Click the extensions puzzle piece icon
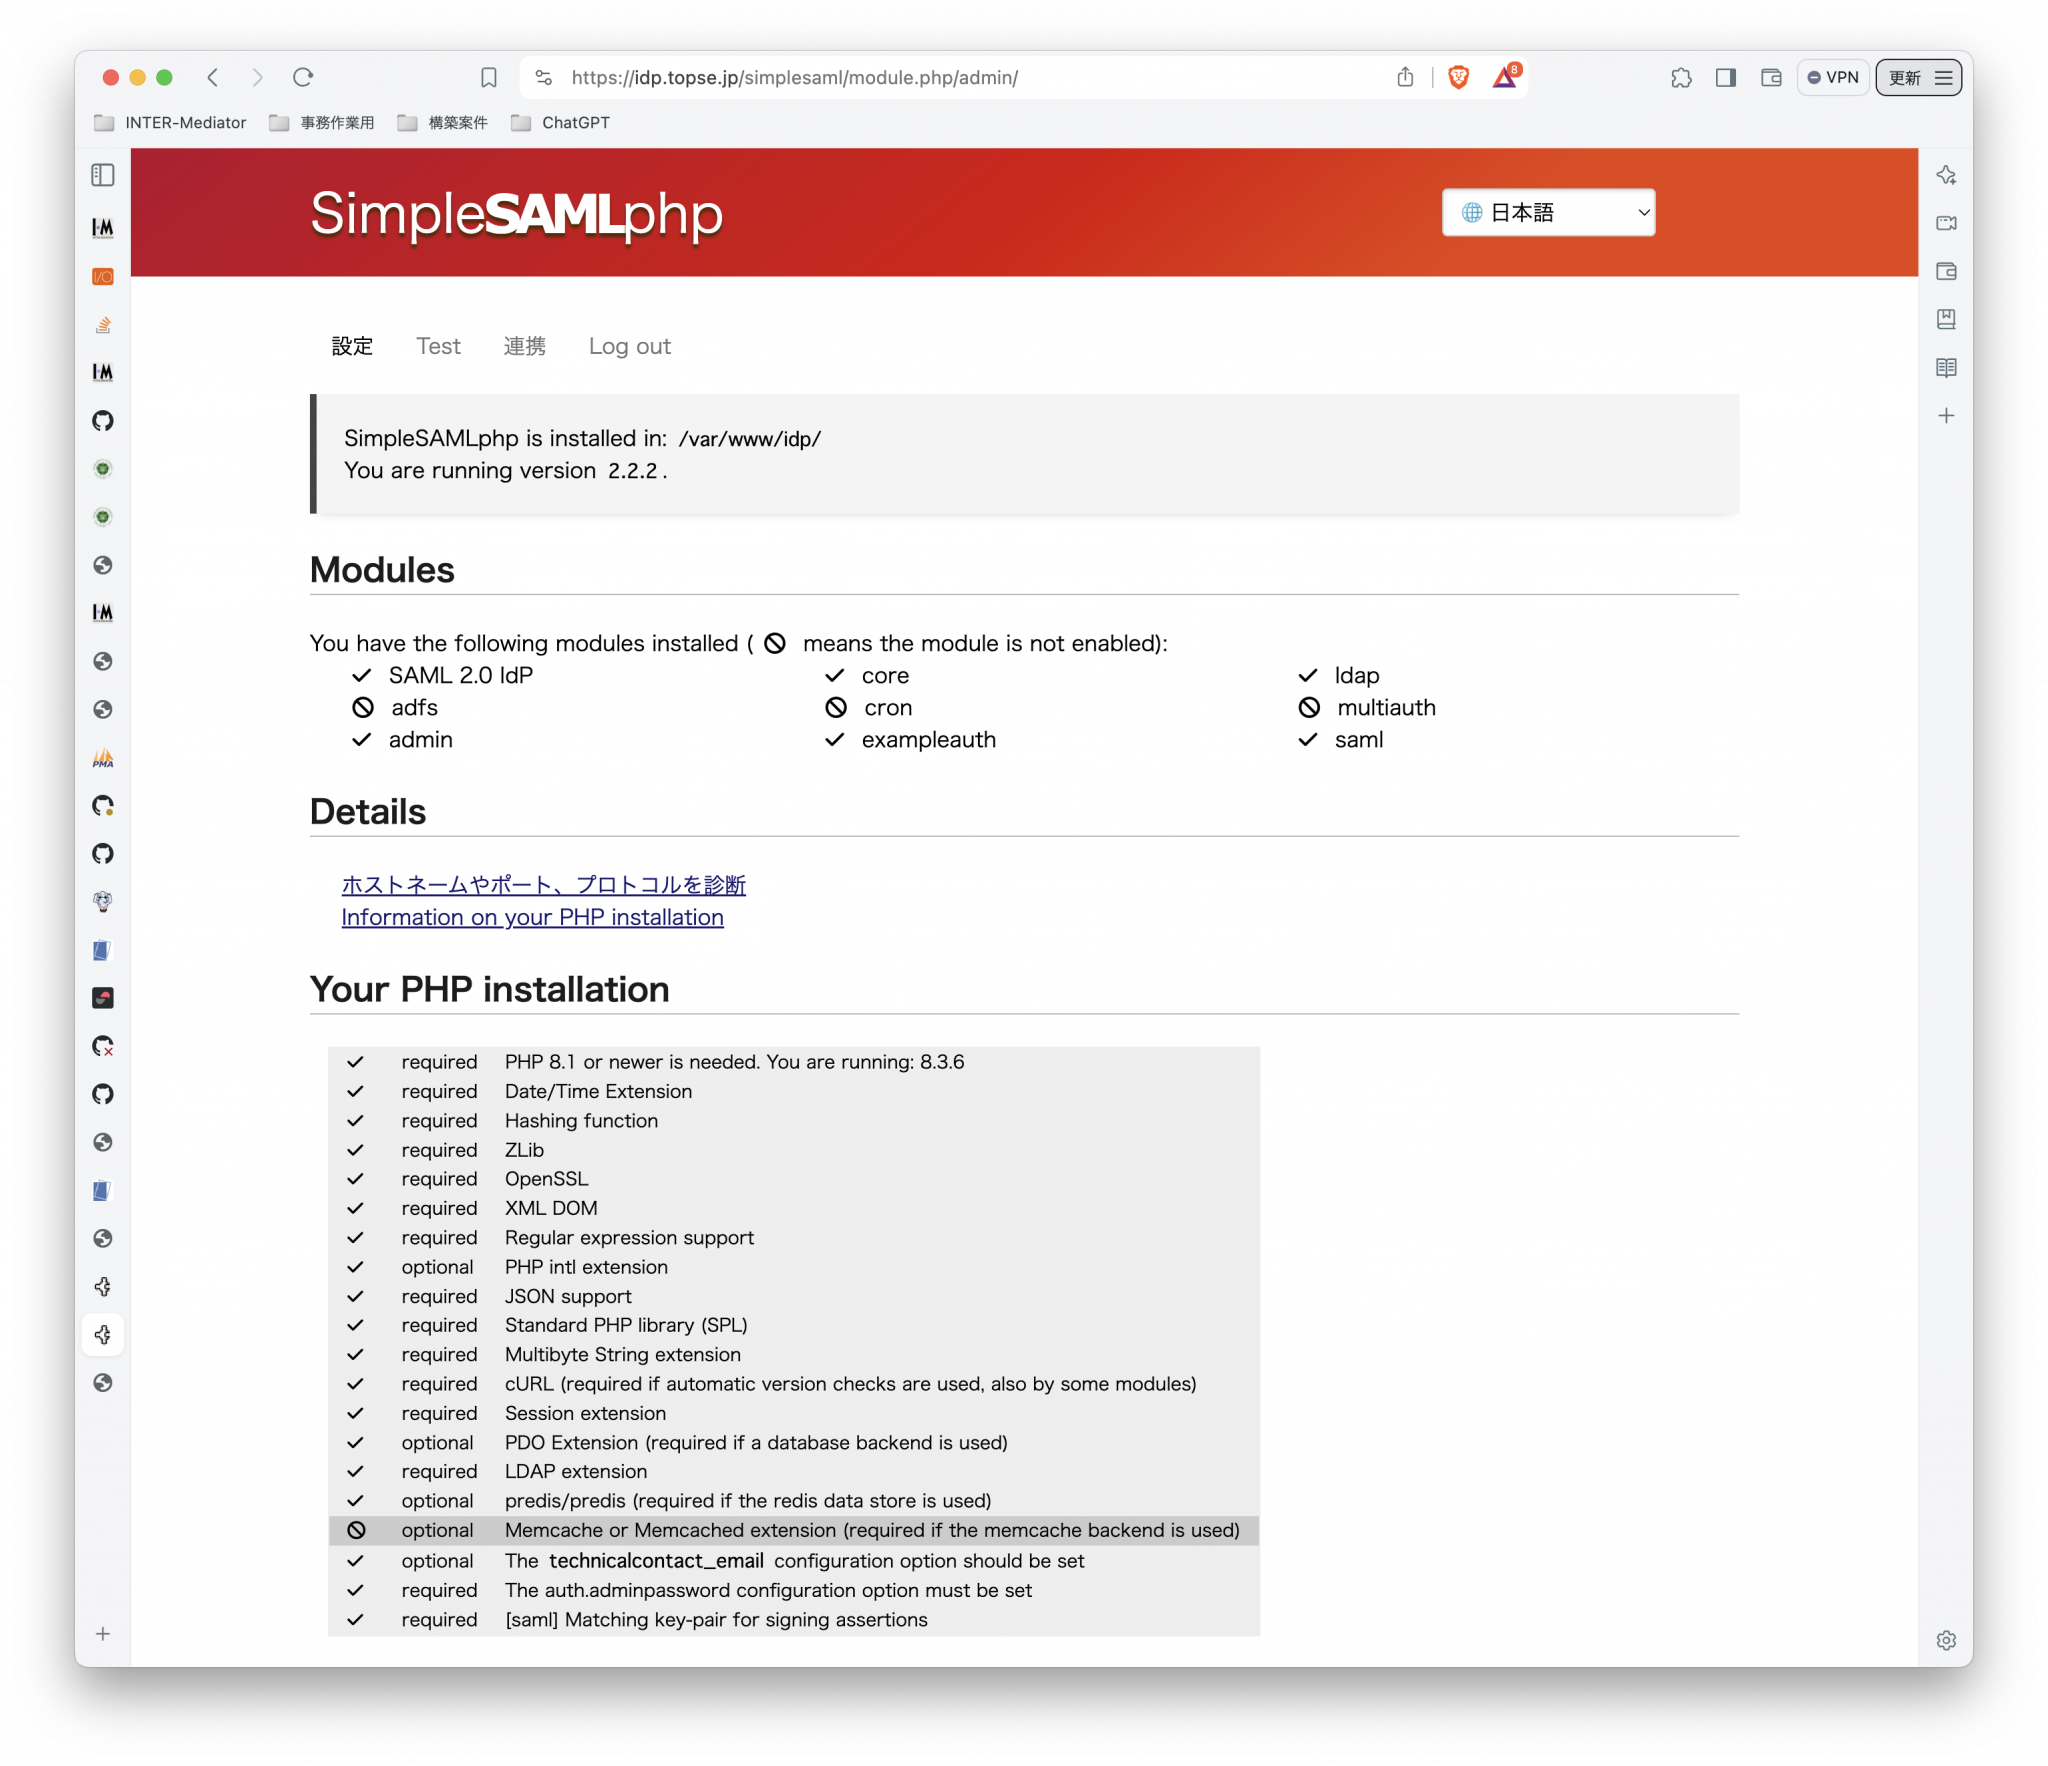 click(1682, 77)
